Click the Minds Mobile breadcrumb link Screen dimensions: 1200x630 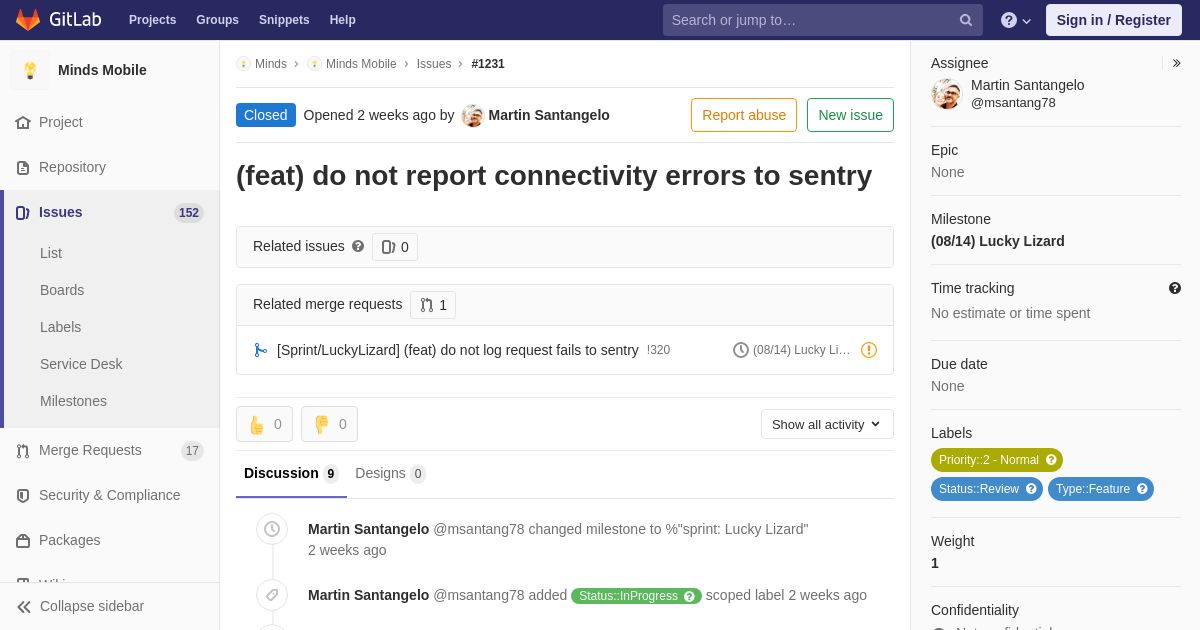[x=361, y=64]
